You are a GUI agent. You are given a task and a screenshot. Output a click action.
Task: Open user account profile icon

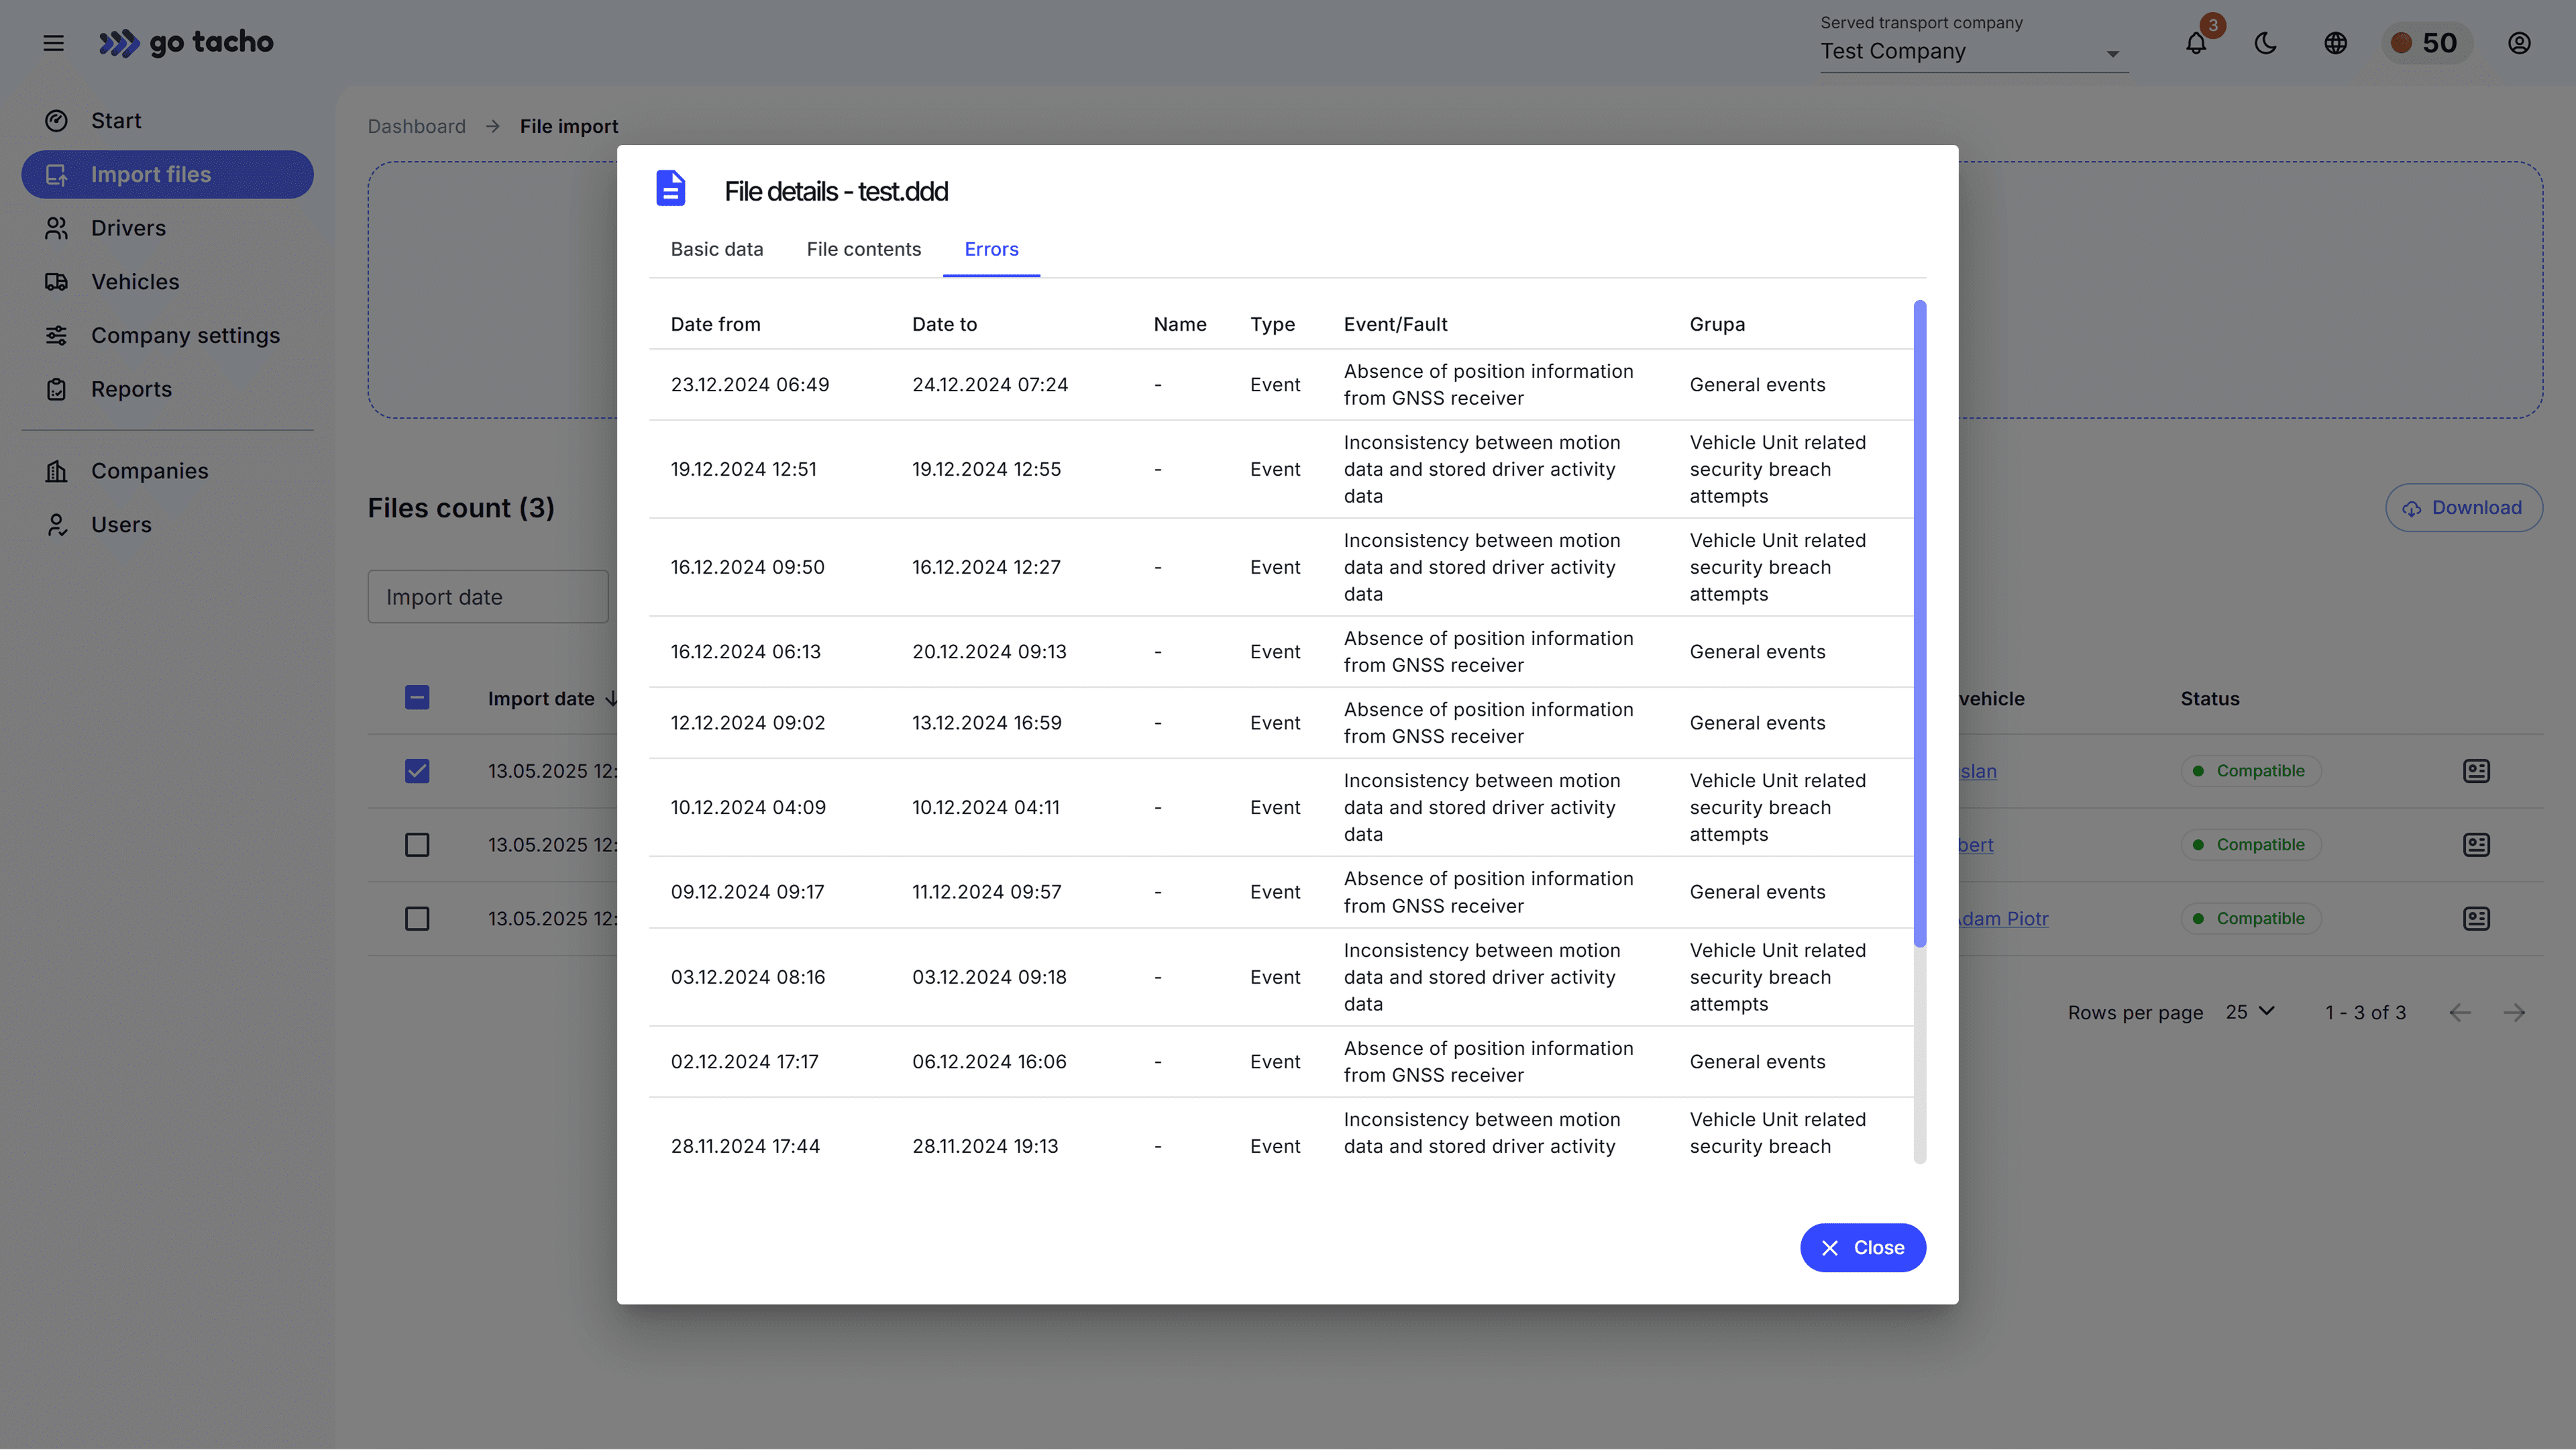2519,43
